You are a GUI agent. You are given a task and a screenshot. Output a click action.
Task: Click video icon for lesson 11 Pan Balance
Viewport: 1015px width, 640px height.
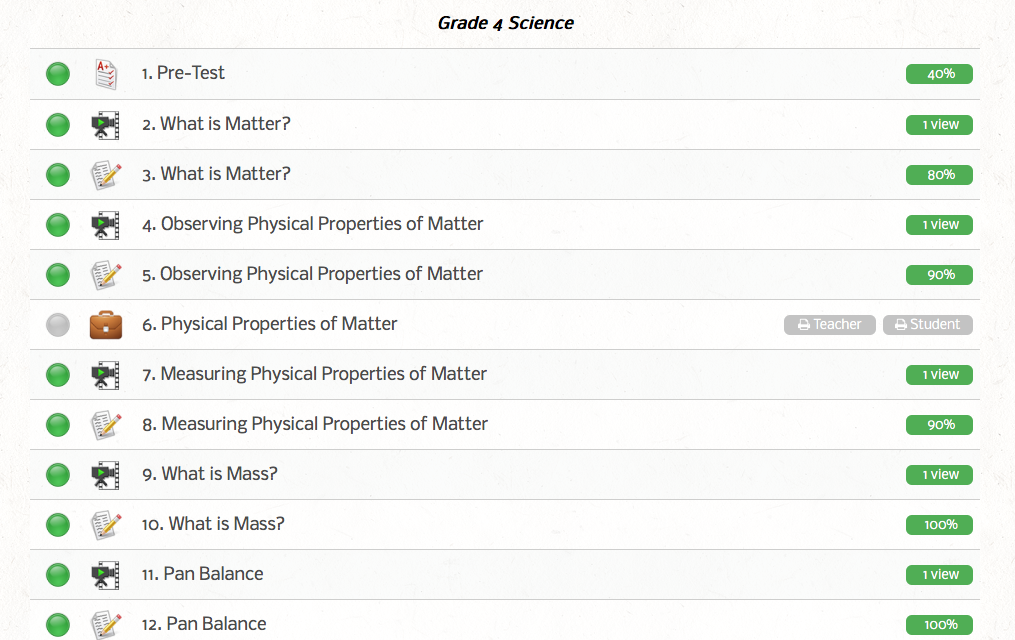[105, 575]
